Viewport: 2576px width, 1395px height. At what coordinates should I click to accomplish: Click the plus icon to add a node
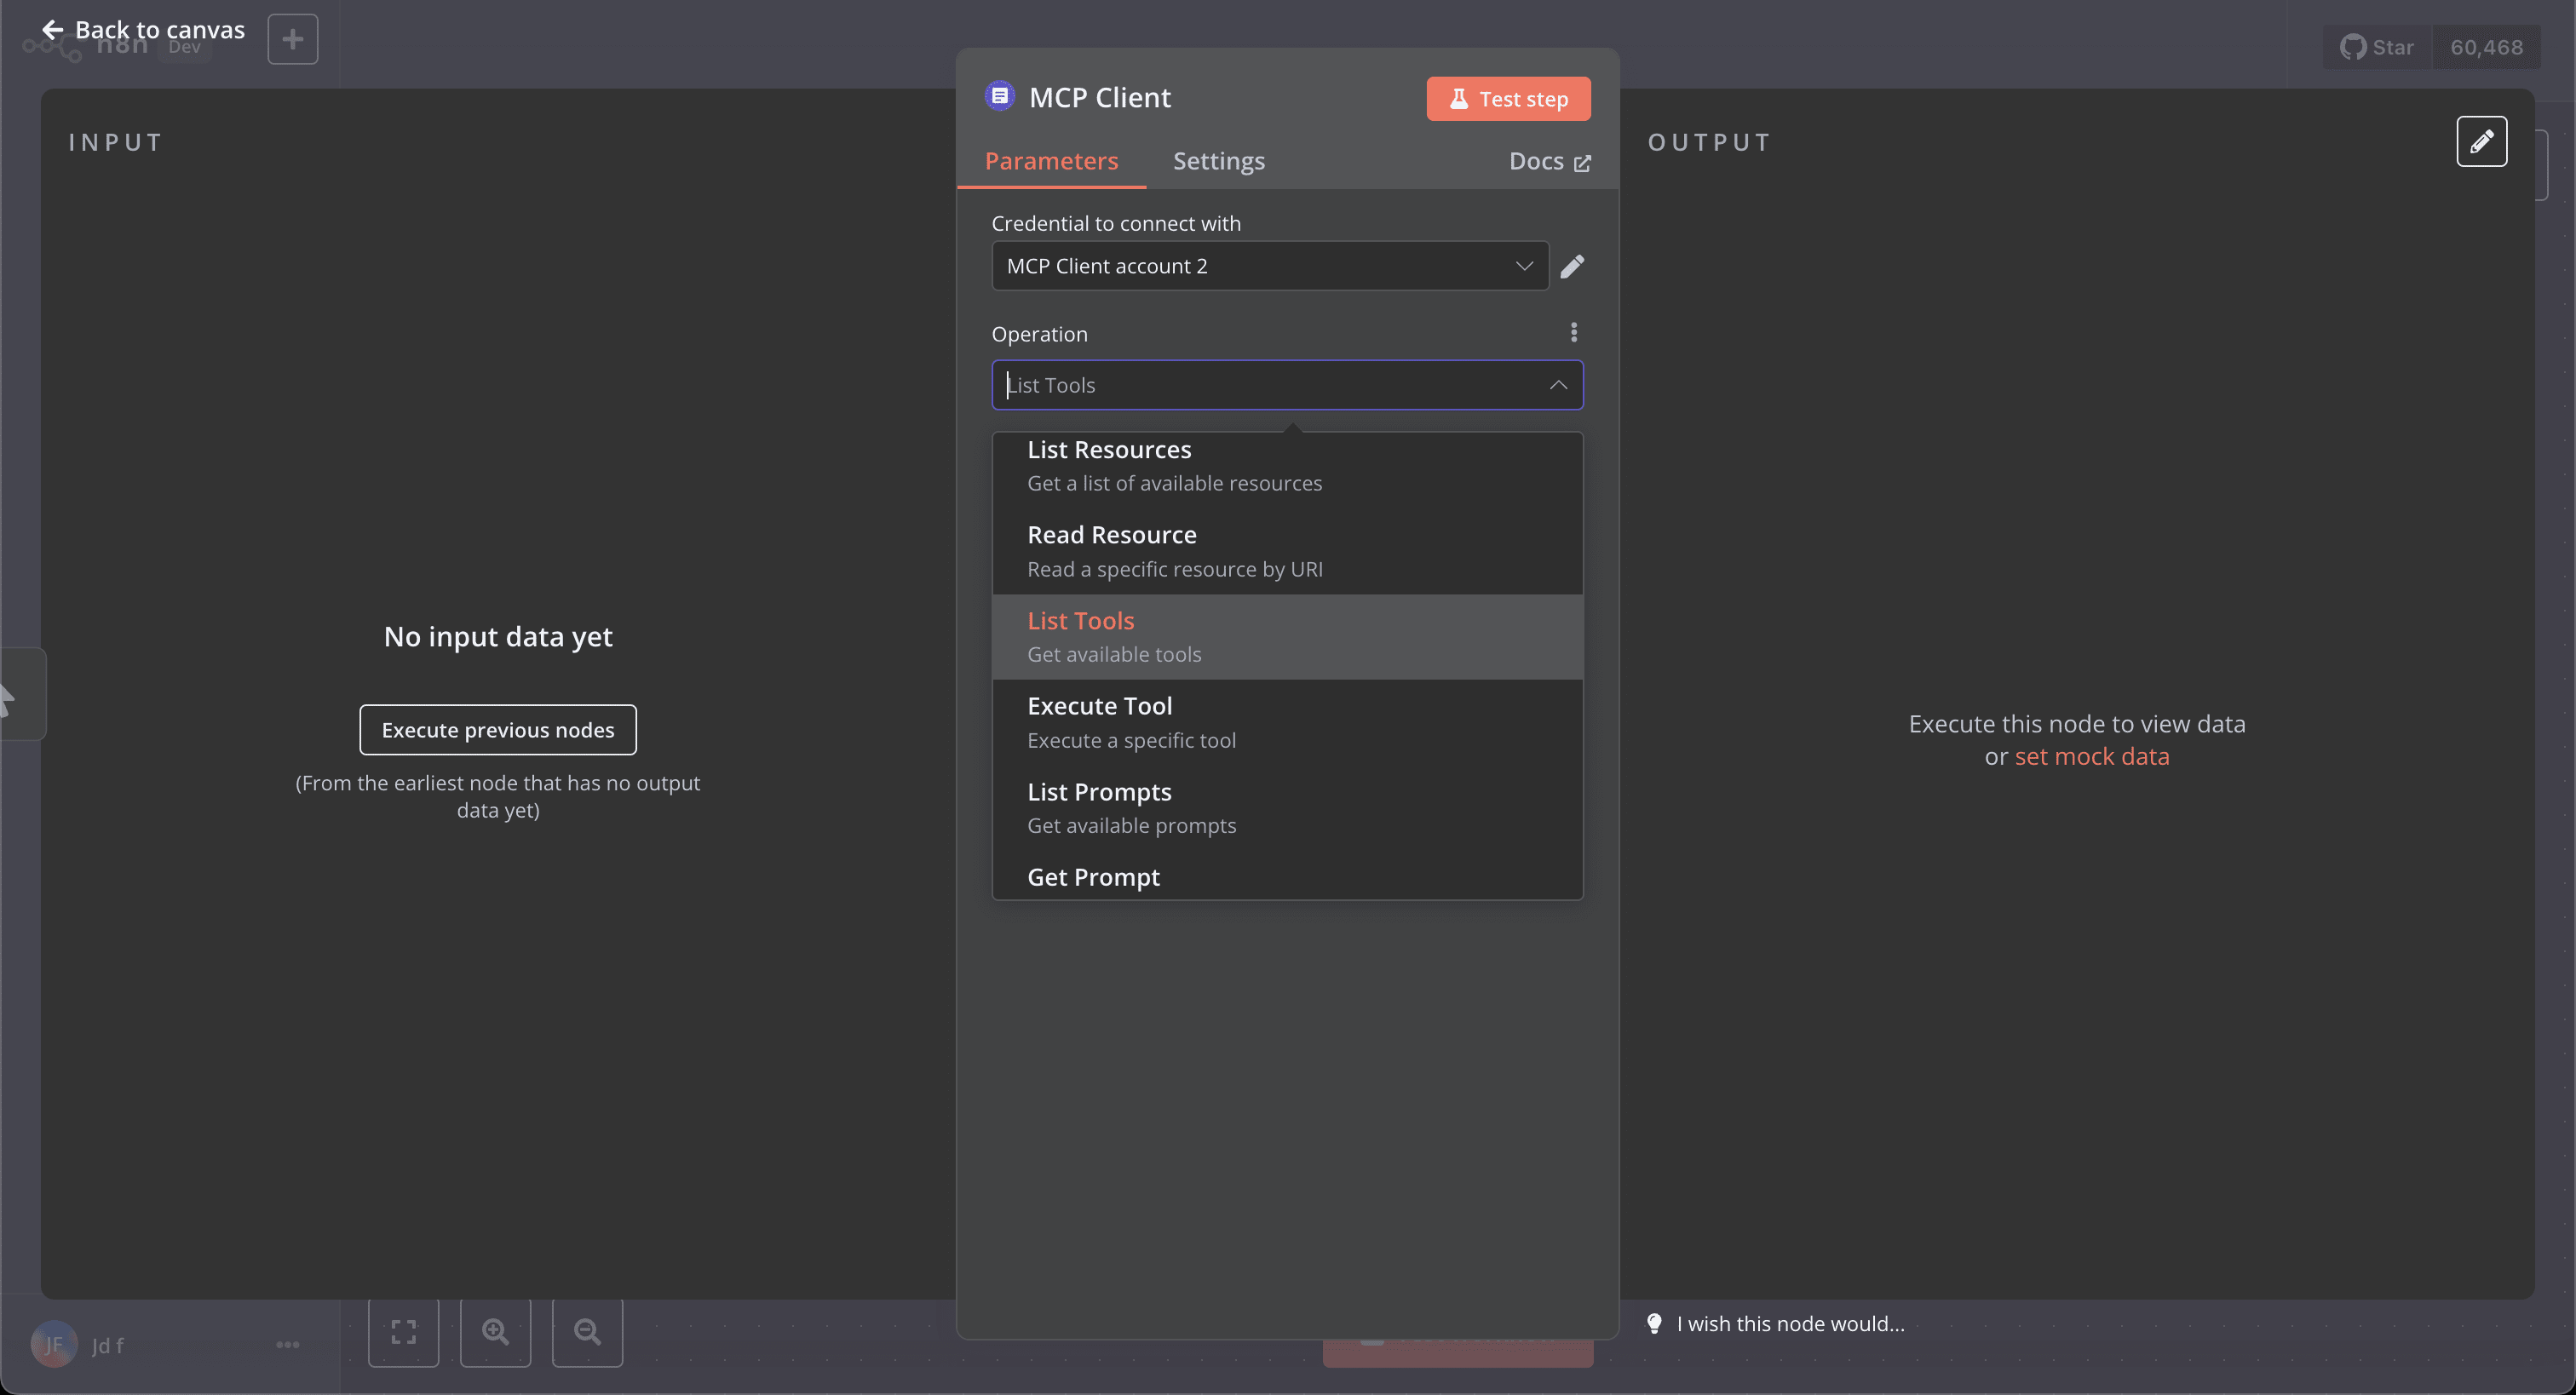[x=292, y=39]
